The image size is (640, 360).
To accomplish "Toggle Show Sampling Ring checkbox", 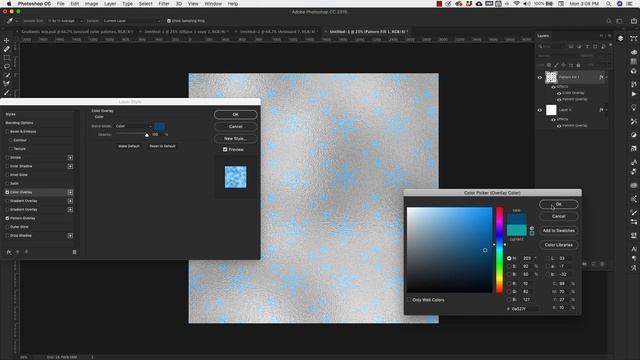I will coord(169,21).
